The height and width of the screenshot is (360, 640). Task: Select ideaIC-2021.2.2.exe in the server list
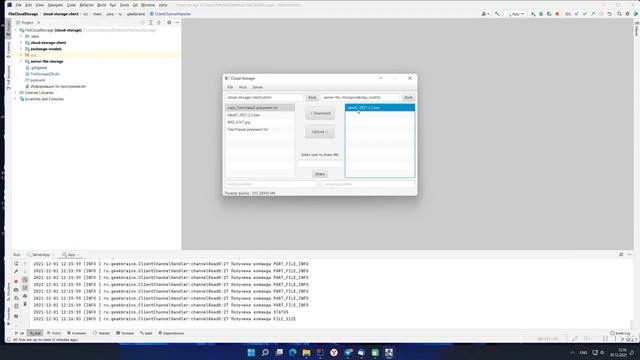point(380,108)
